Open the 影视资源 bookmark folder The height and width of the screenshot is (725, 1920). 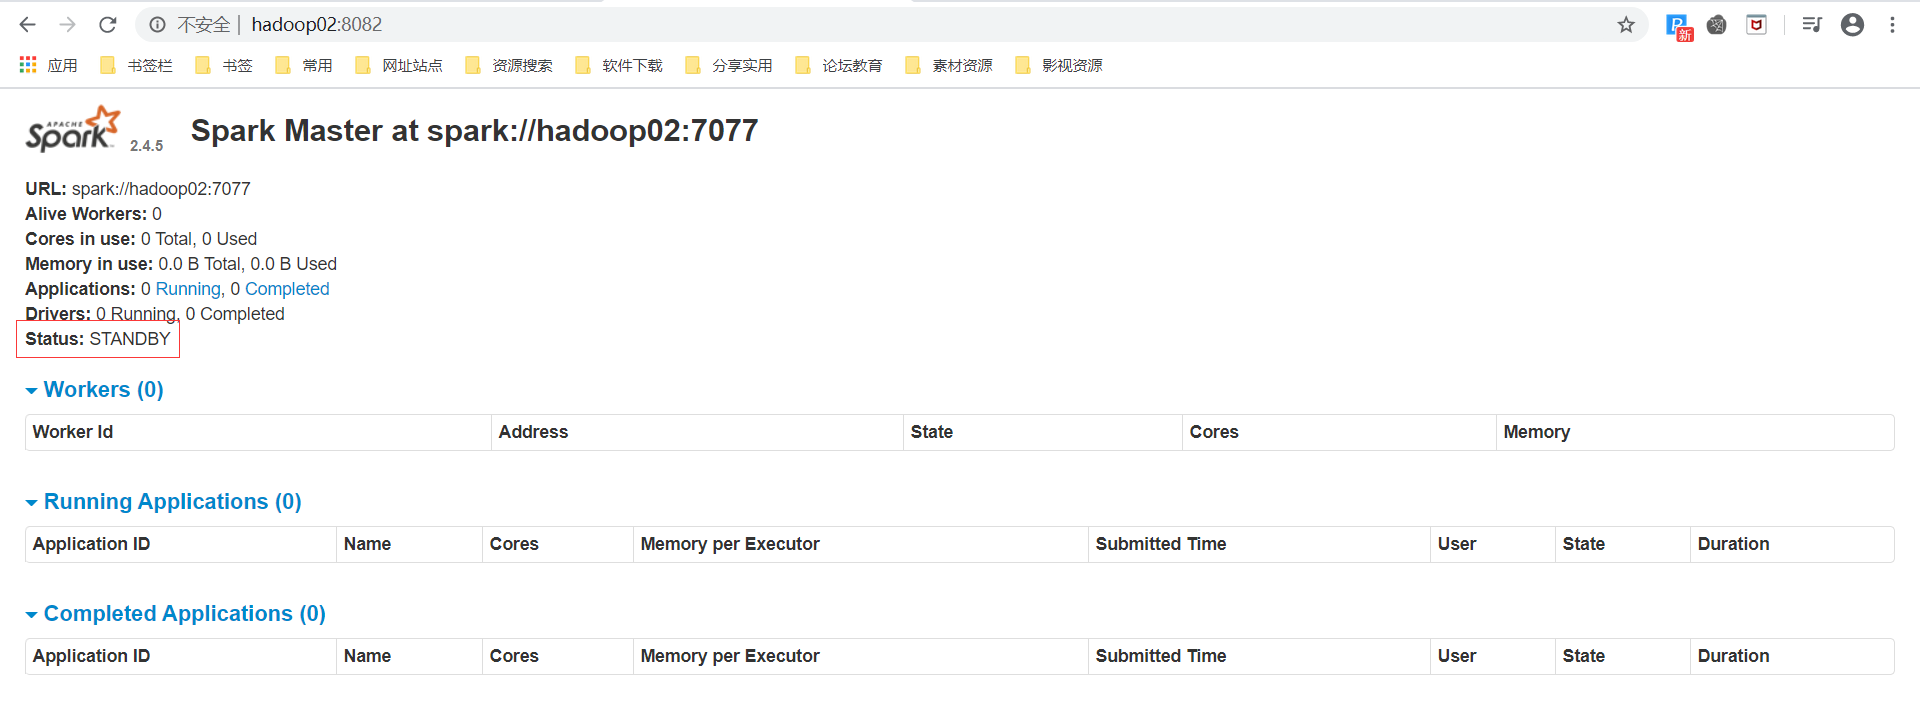click(1059, 65)
